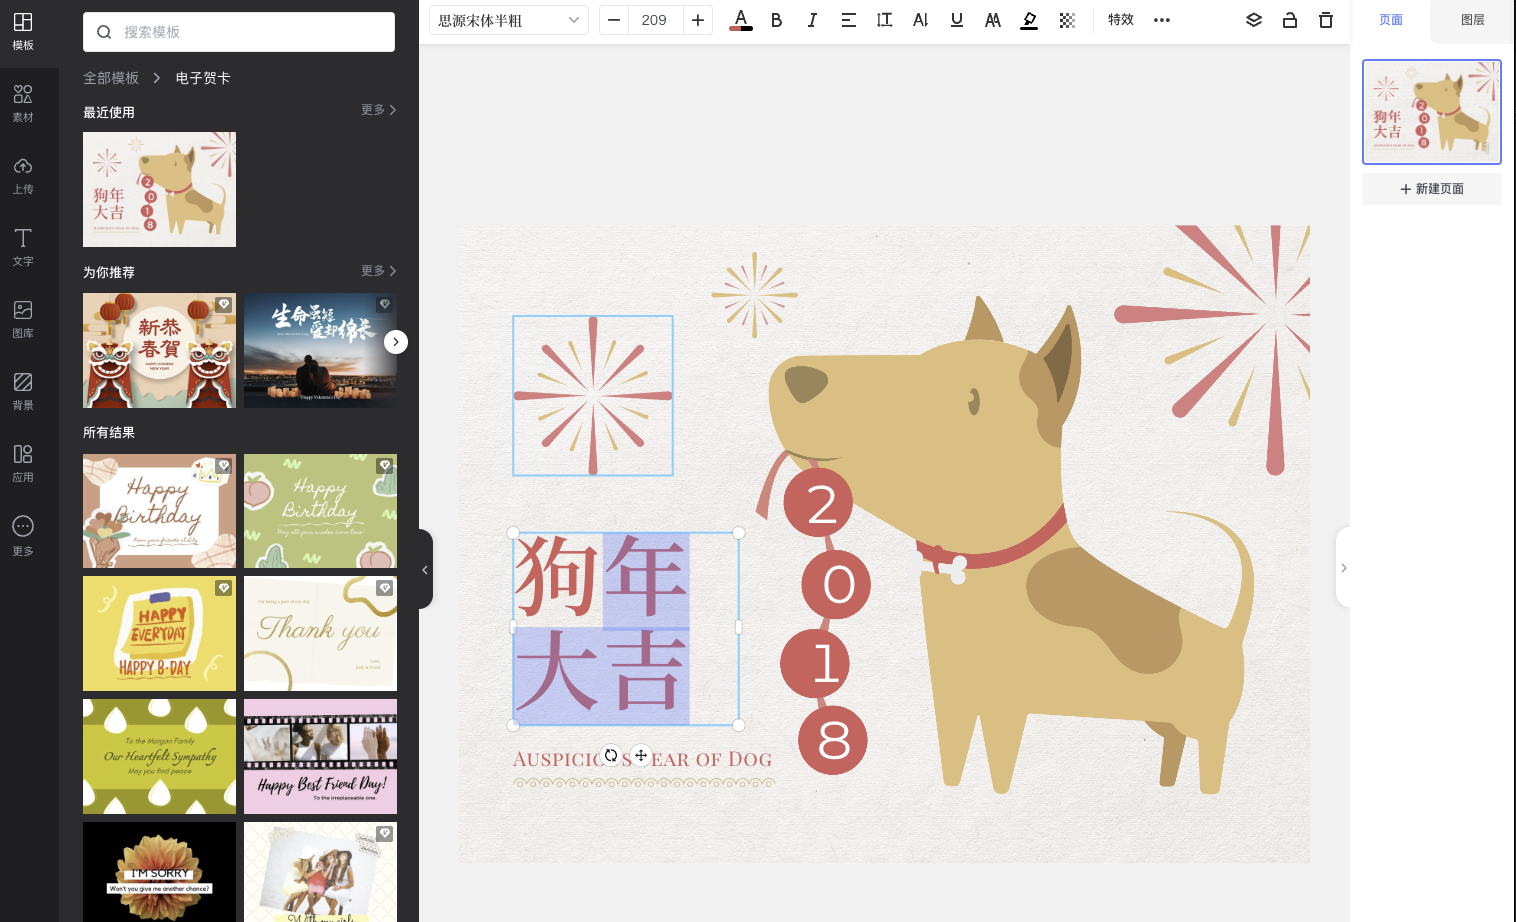Click 新建页面 to add a page

pos(1431,188)
